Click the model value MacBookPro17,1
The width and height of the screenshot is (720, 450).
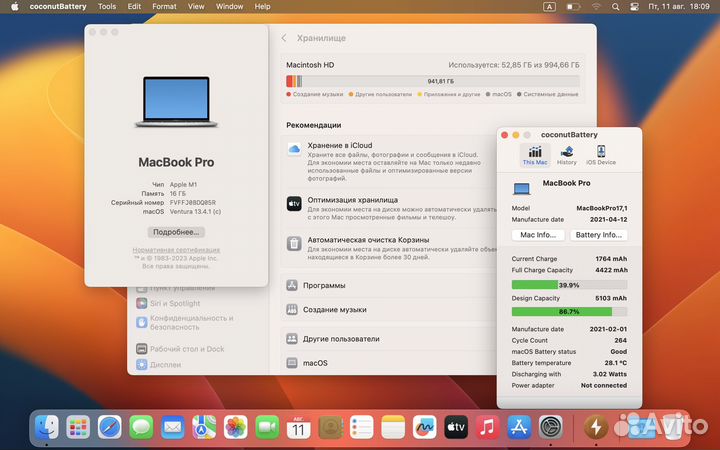pyautogui.click(x=602, y=208)
